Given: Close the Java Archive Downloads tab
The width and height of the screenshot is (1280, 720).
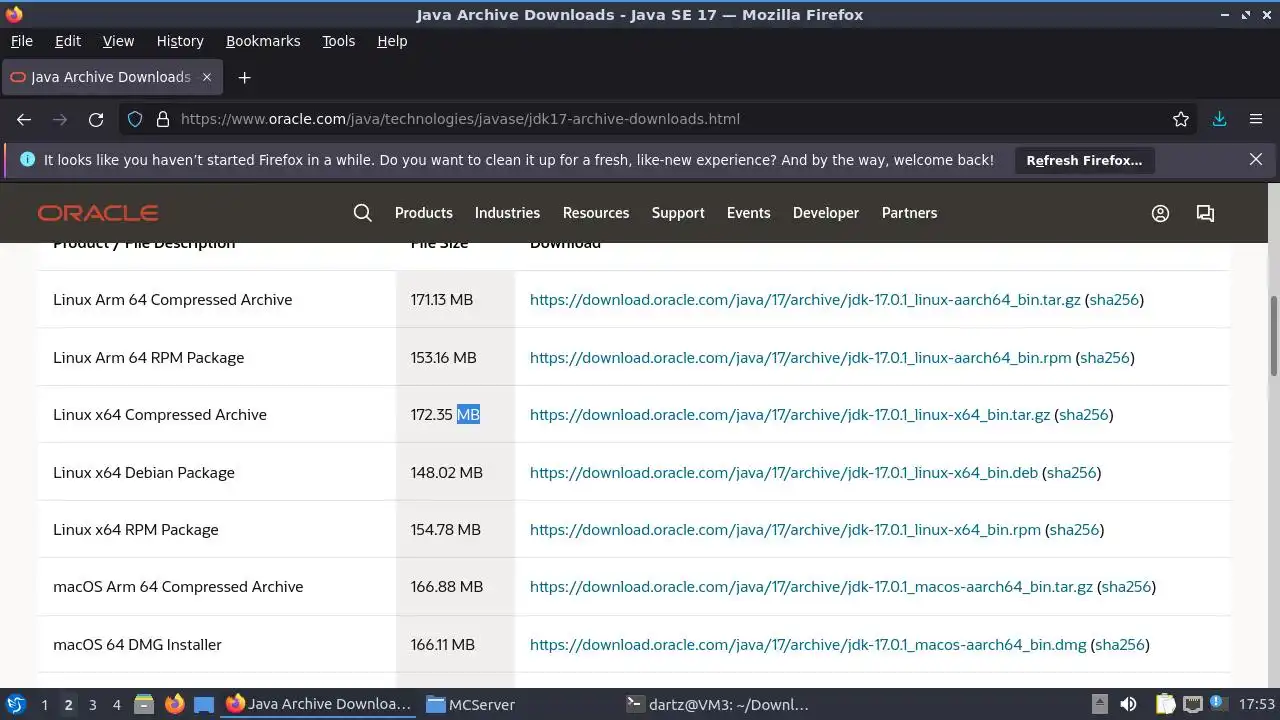Looking at the screenshot, I should pyautogui.click(x=207, y=77).
